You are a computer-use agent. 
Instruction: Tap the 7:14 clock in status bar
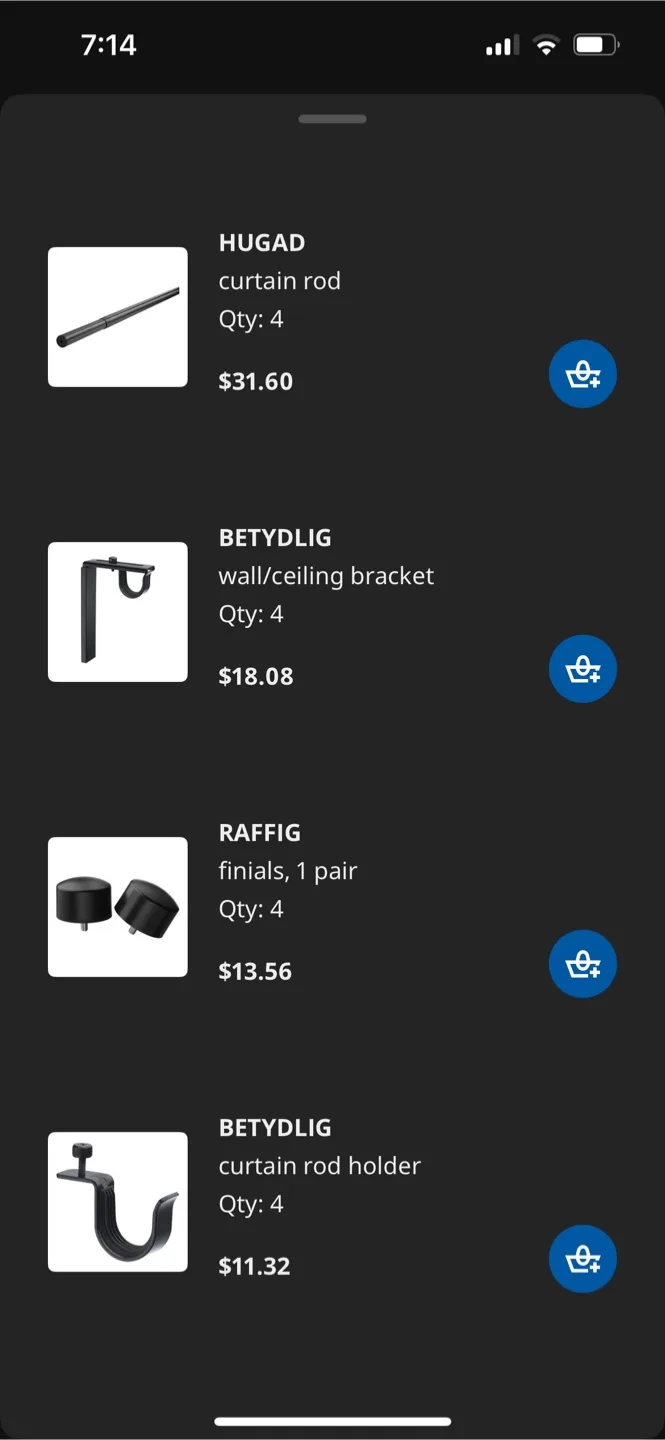109,45
